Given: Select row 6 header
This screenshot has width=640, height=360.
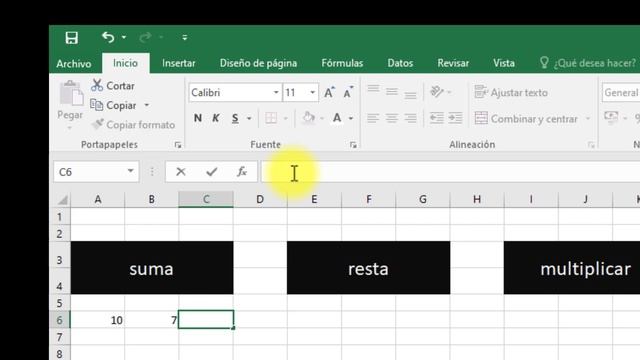Looking at the screenshot, I should [60, 320].
